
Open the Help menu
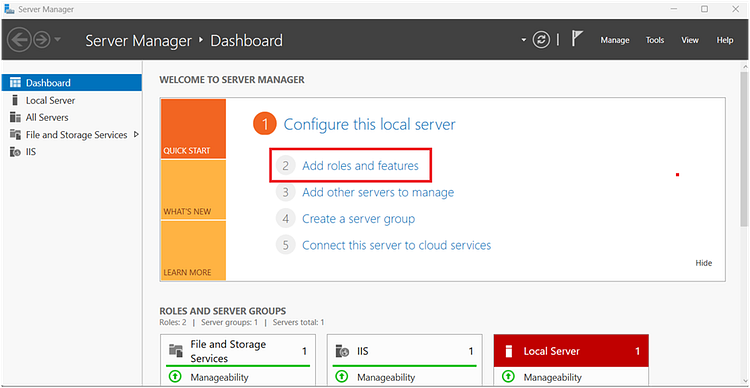[725, 40]
